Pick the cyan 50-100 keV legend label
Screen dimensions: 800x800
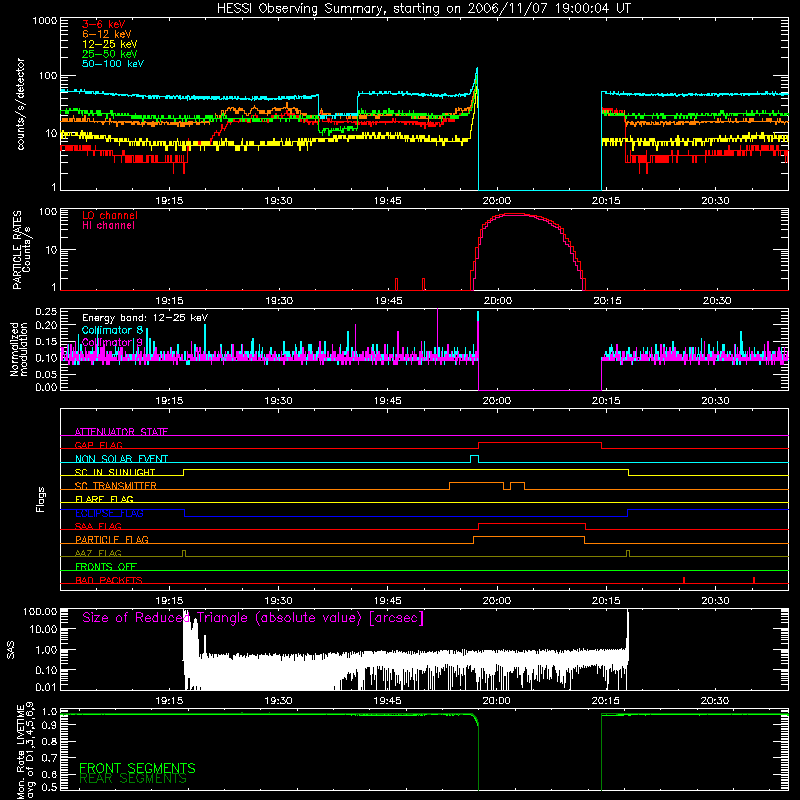point(113,64)
